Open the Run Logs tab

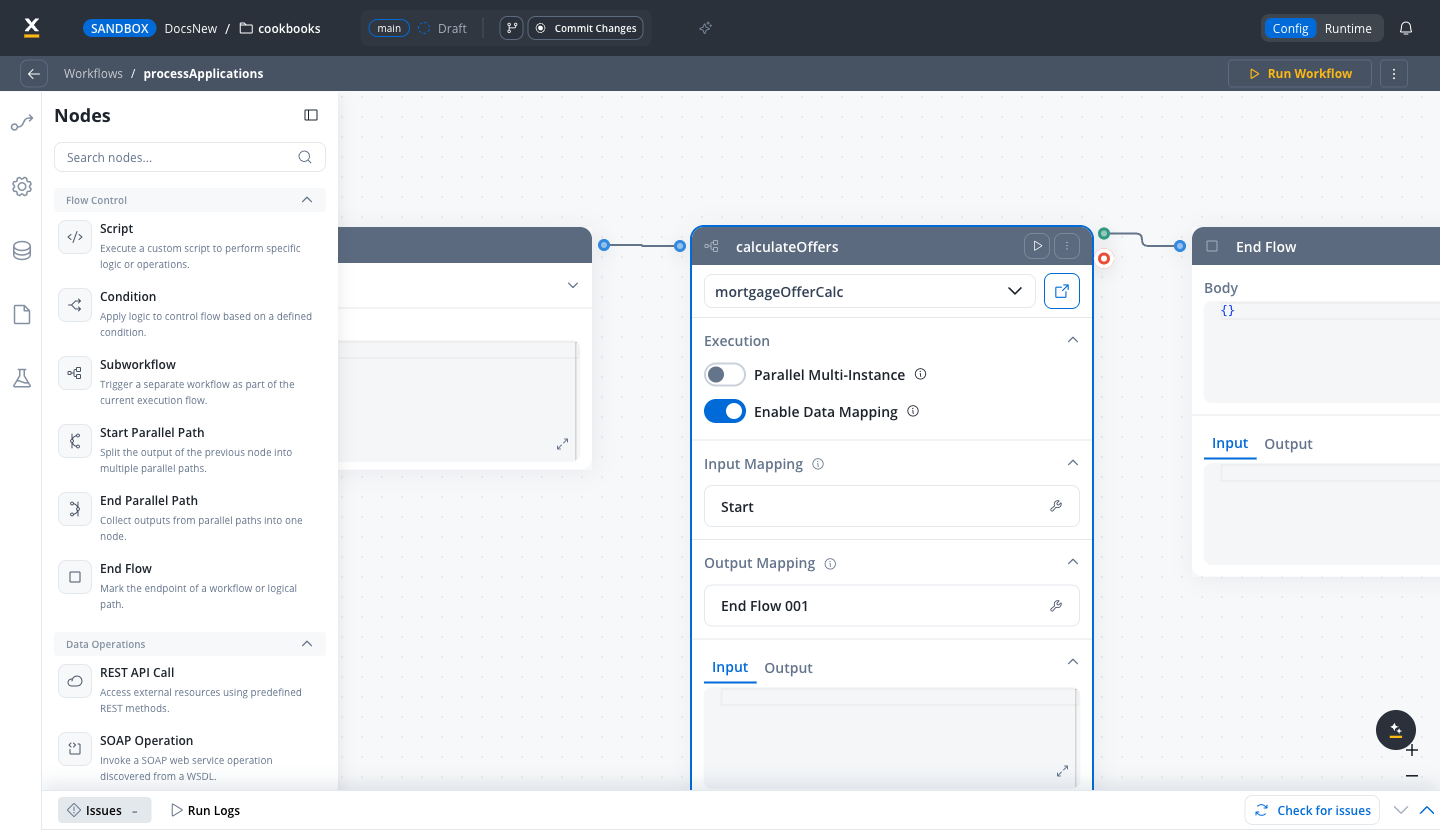205,810
